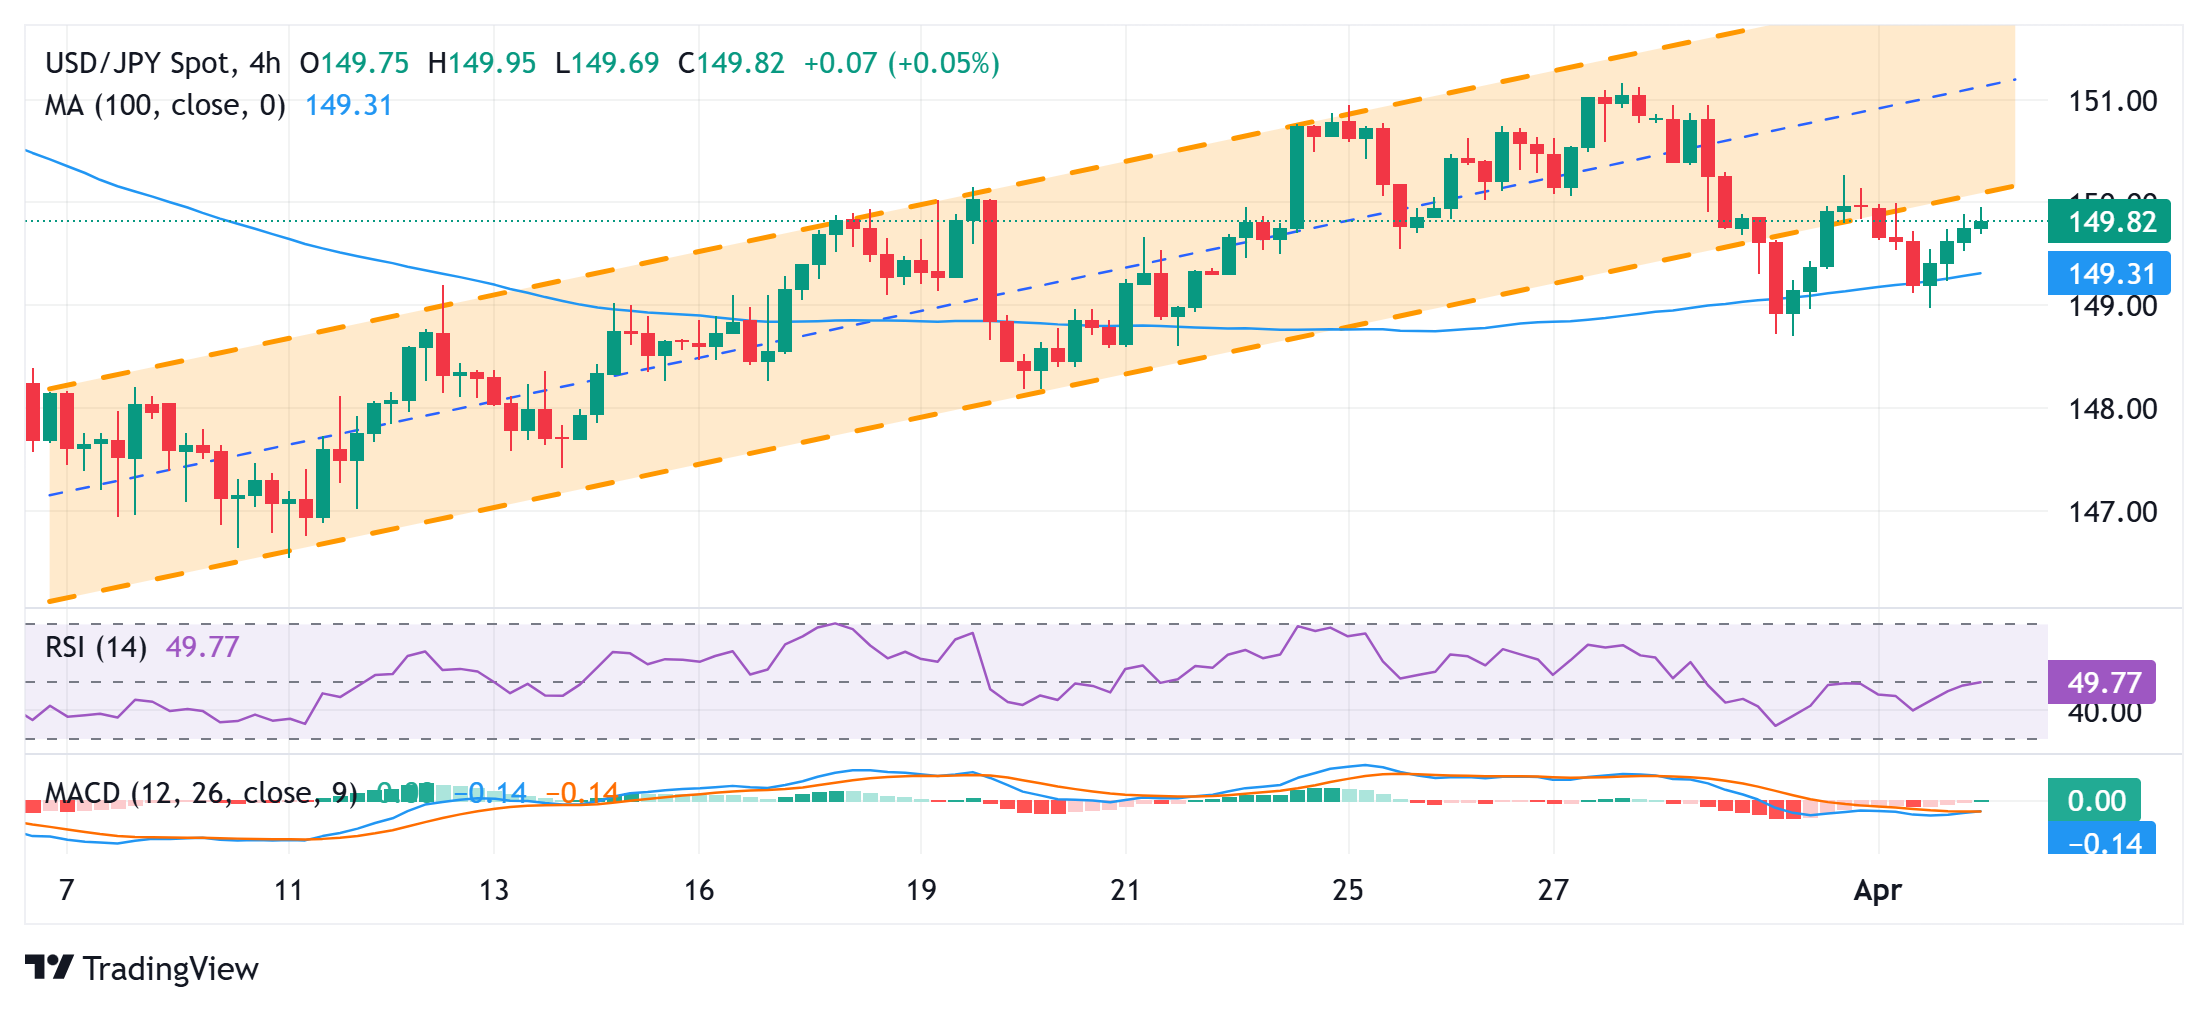Screen dimensions: 2208x1012
Task: Click the 149.31 MA value in the legend
Action: (x=348, y=105)
